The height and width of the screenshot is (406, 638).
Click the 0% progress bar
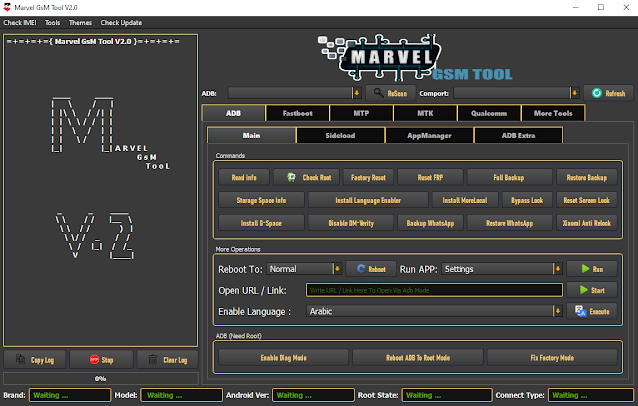coord(101,378)
